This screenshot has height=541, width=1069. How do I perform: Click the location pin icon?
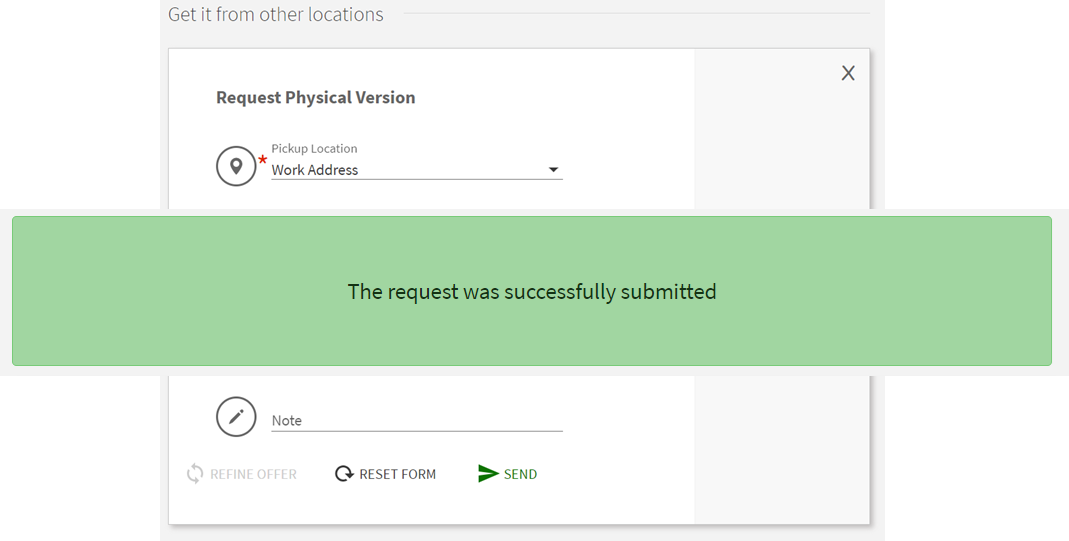[x=236, y=166]
